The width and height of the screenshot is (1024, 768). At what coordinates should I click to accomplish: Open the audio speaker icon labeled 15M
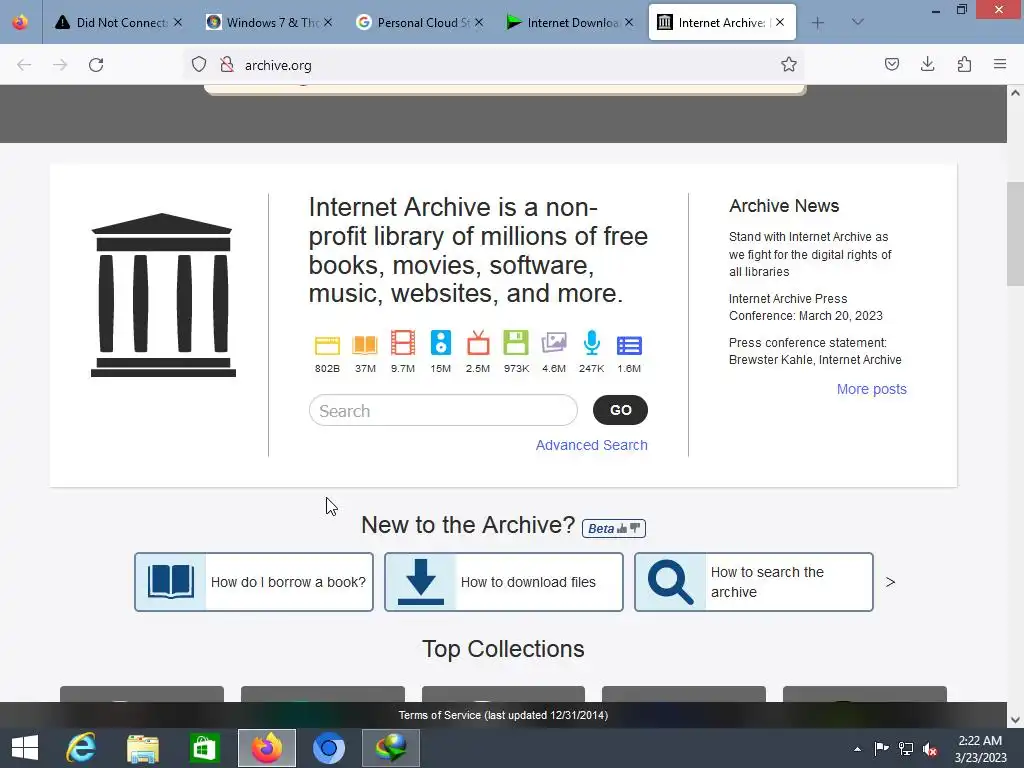pos(441,343)
